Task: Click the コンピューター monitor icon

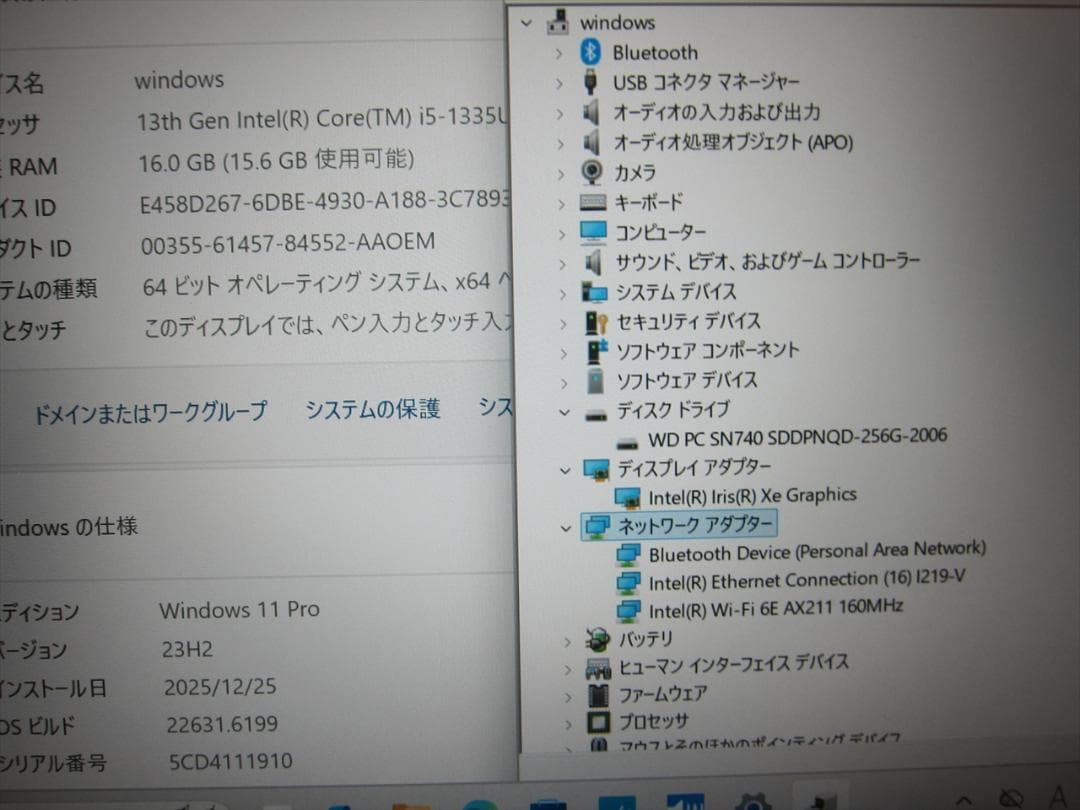Action: (x=593, y=232)
